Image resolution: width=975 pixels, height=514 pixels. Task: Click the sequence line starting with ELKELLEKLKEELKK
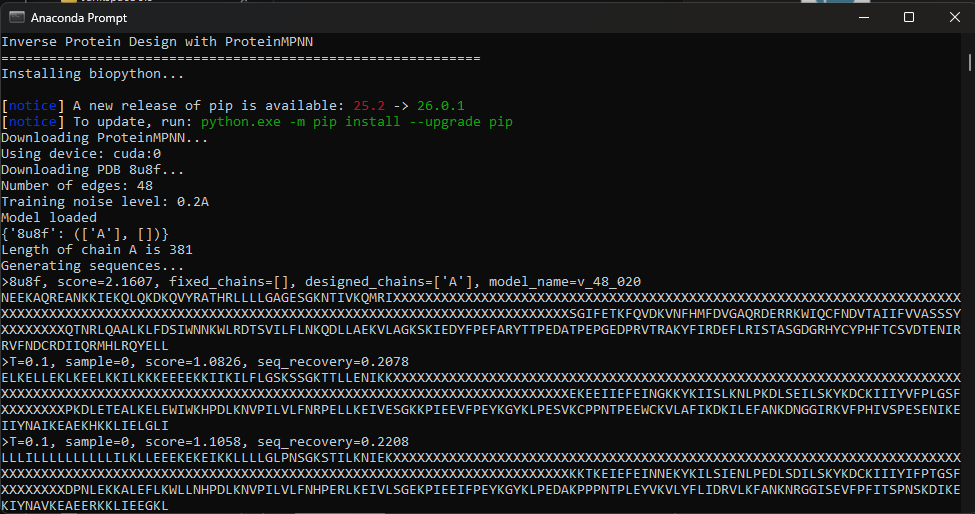(481, 378)
